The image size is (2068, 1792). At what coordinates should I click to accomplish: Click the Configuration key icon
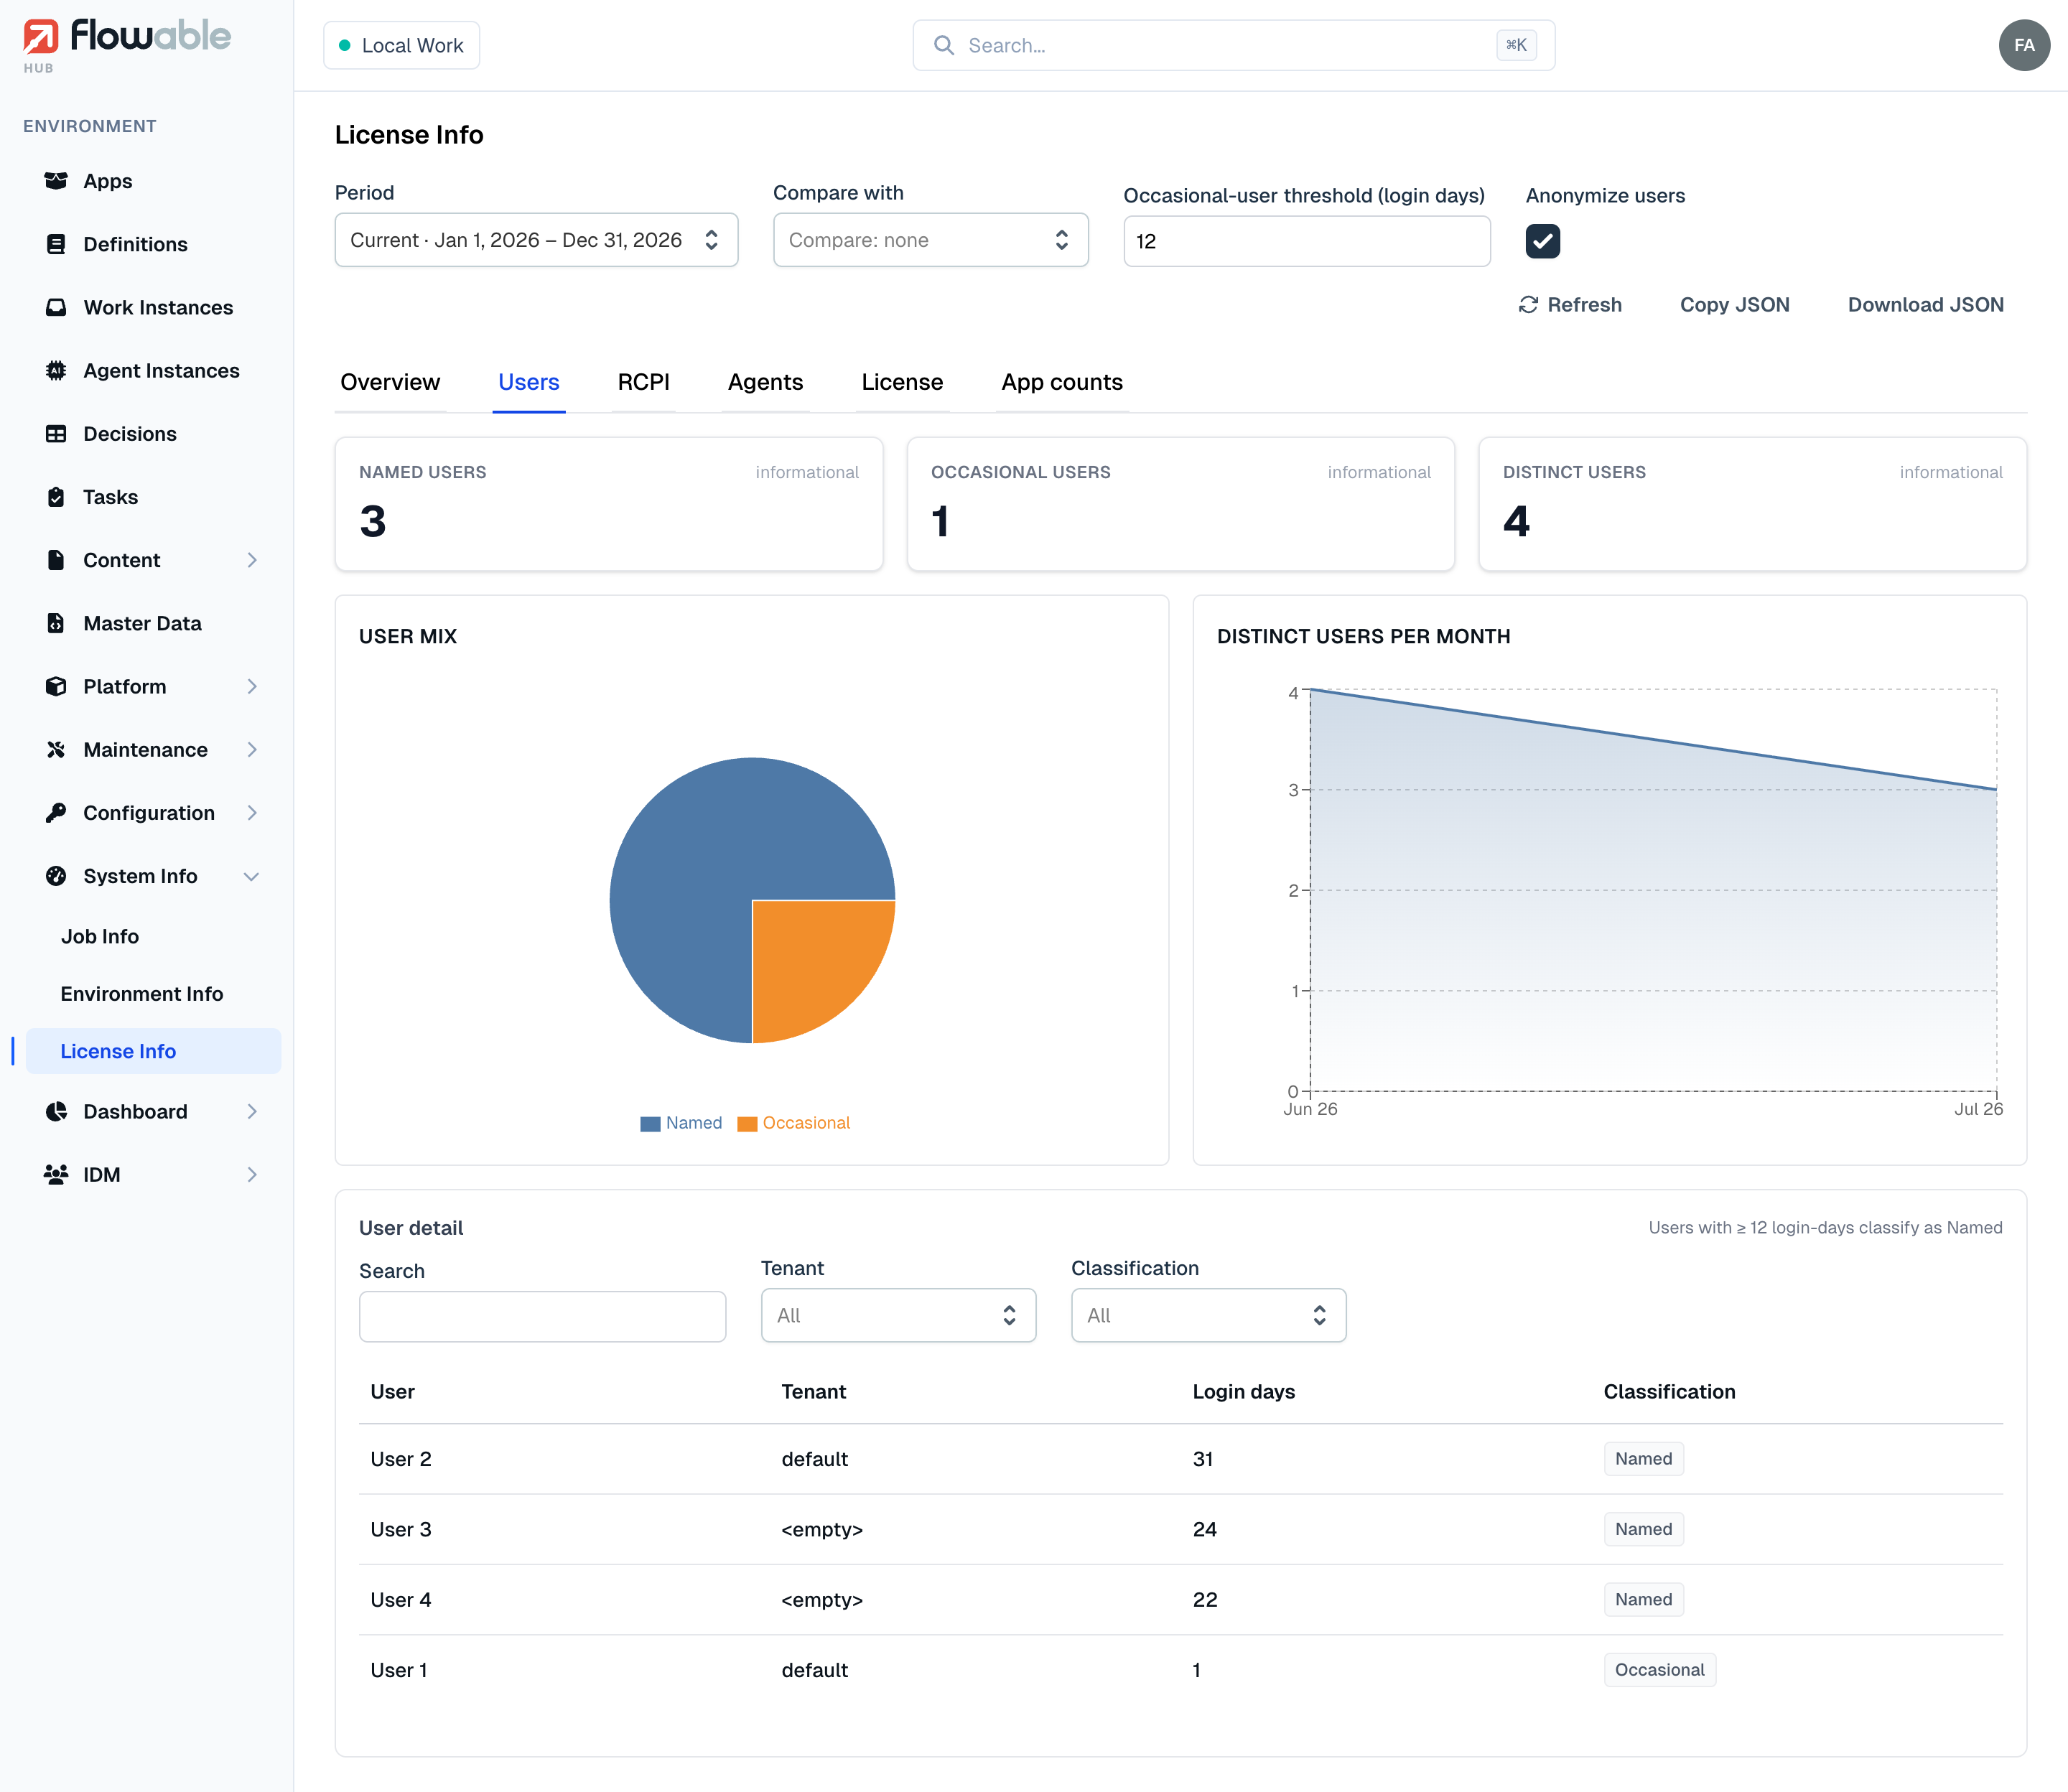(56, 813)
